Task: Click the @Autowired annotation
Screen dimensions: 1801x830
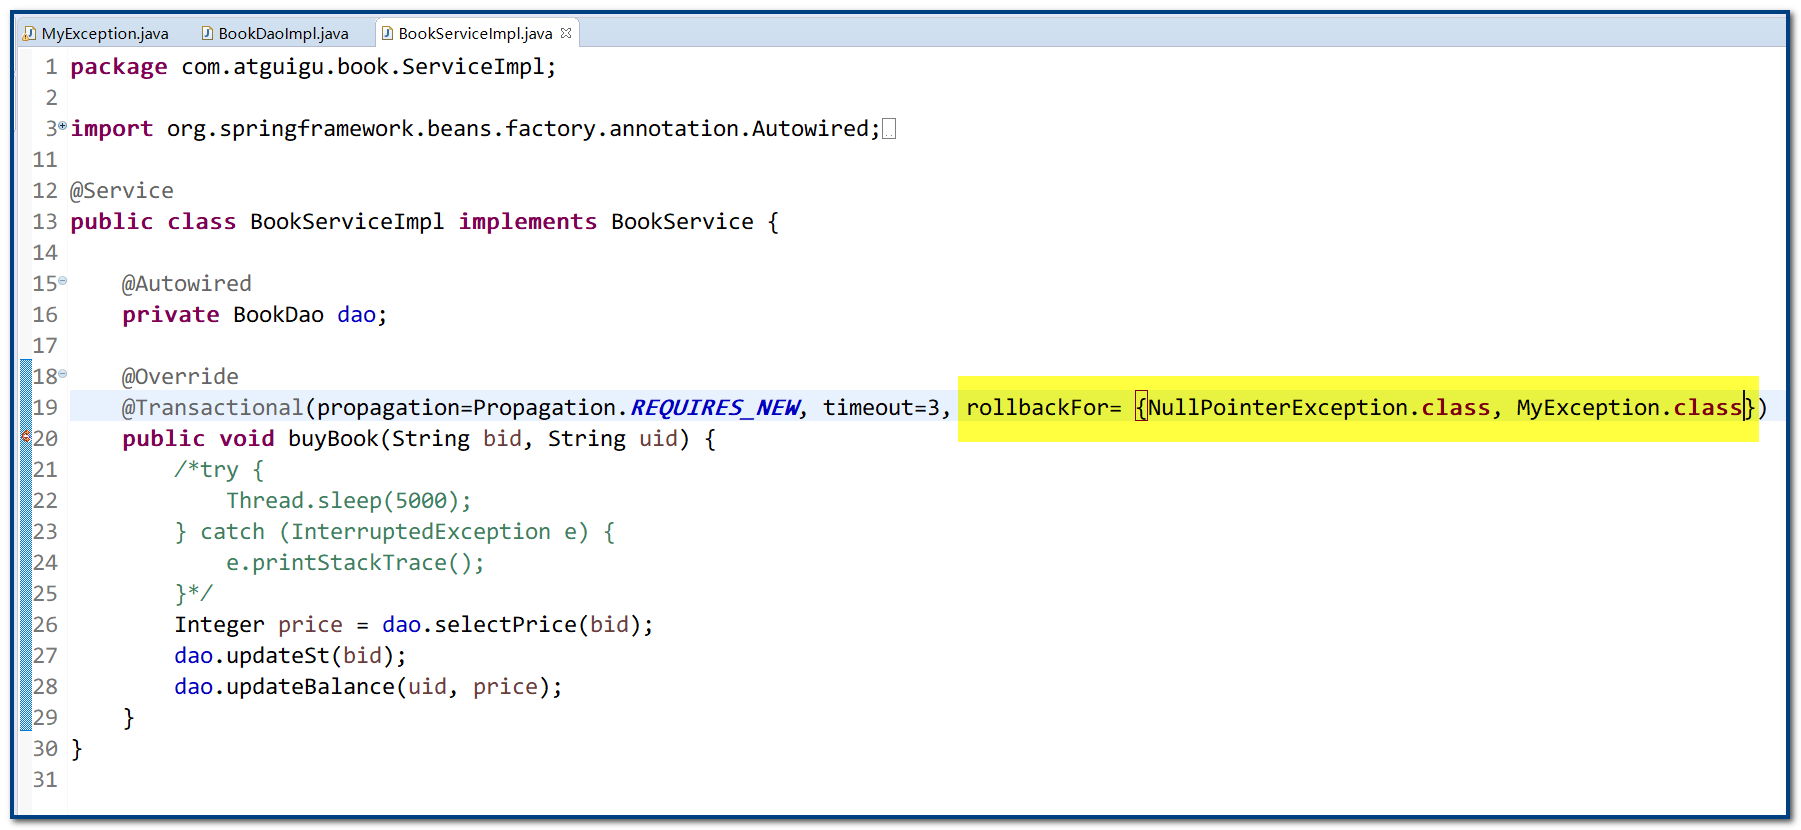Action: pos(187,284)
